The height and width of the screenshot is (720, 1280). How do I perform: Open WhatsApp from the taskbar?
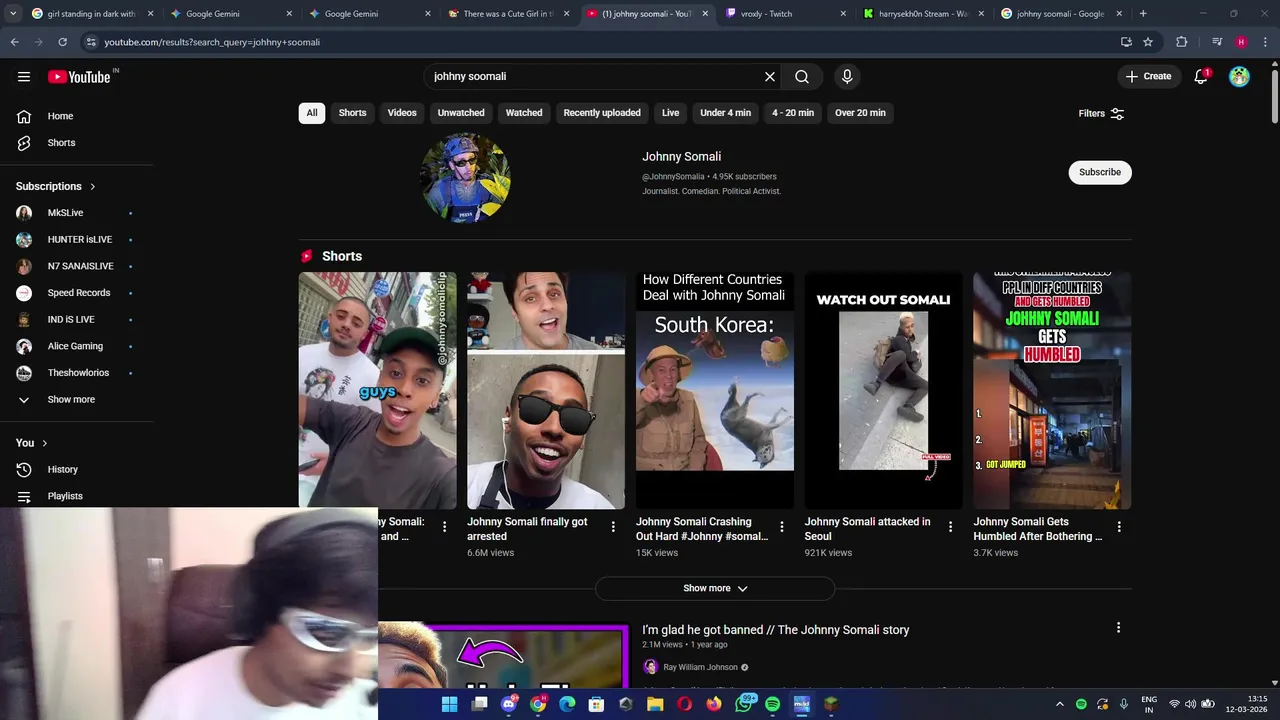pos(744,704)
